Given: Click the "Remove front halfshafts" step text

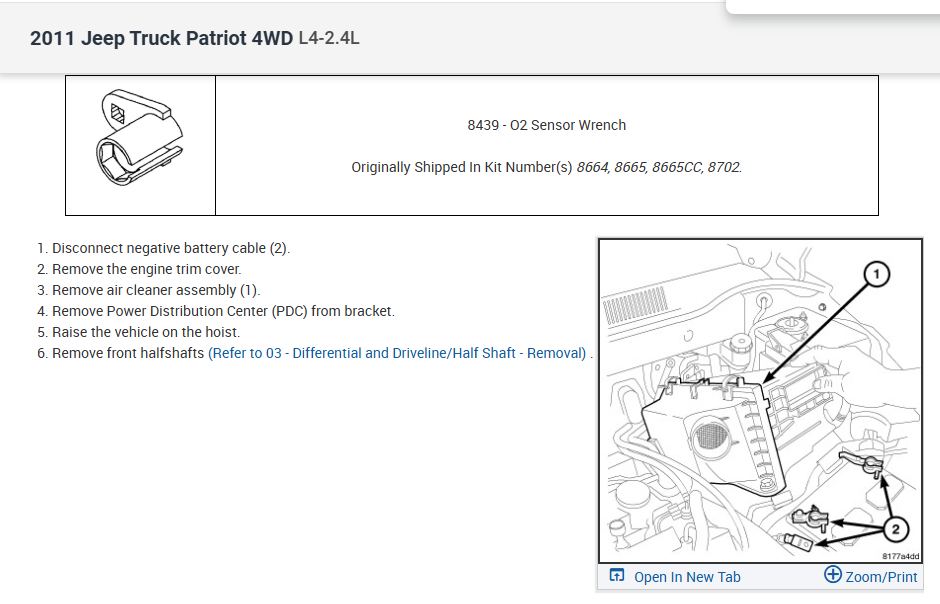Looking at the screenshot, I should point(128,353).
